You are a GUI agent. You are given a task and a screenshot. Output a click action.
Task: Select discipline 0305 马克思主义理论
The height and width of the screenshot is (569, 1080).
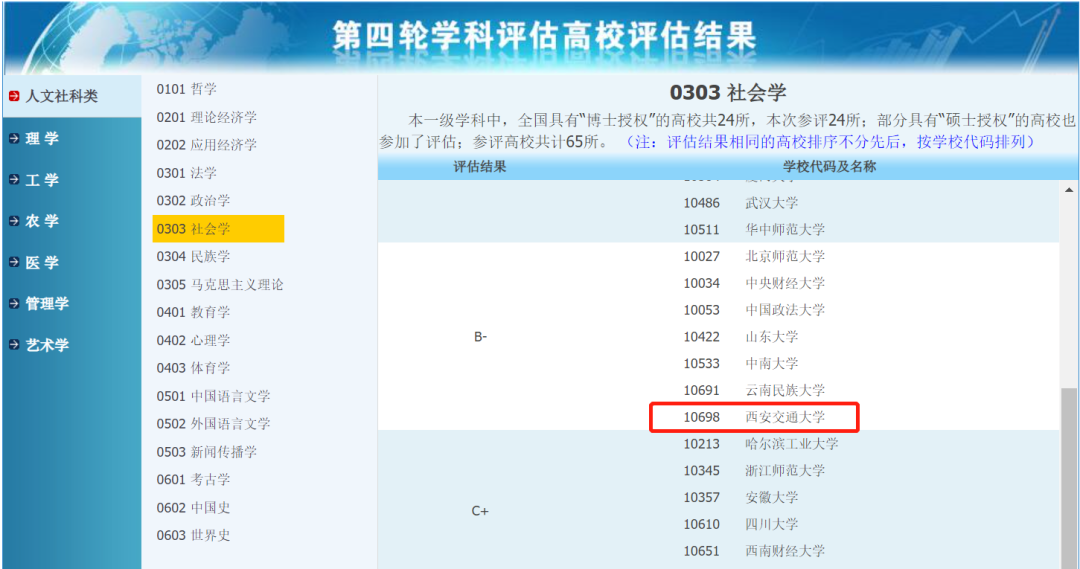[x=220, y=284]
